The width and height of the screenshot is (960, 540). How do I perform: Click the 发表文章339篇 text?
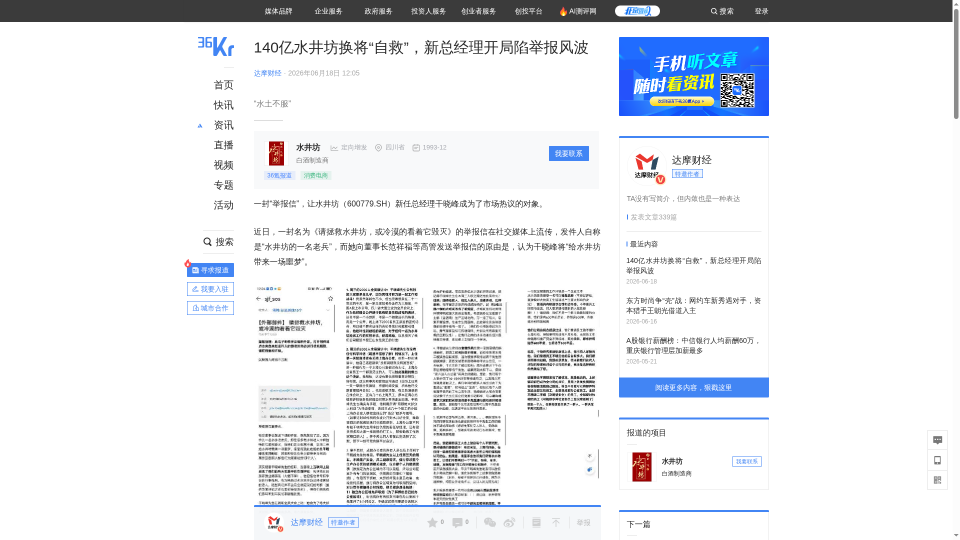click(x=653, y=217)
